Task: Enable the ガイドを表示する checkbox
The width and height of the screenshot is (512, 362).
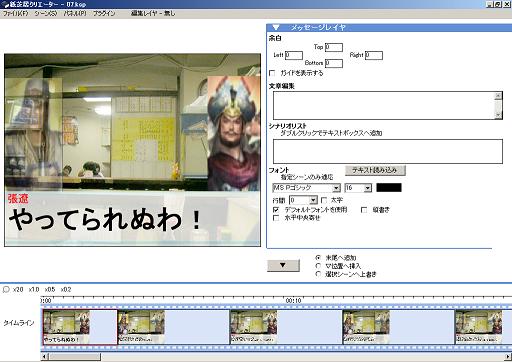Action: 272,73
